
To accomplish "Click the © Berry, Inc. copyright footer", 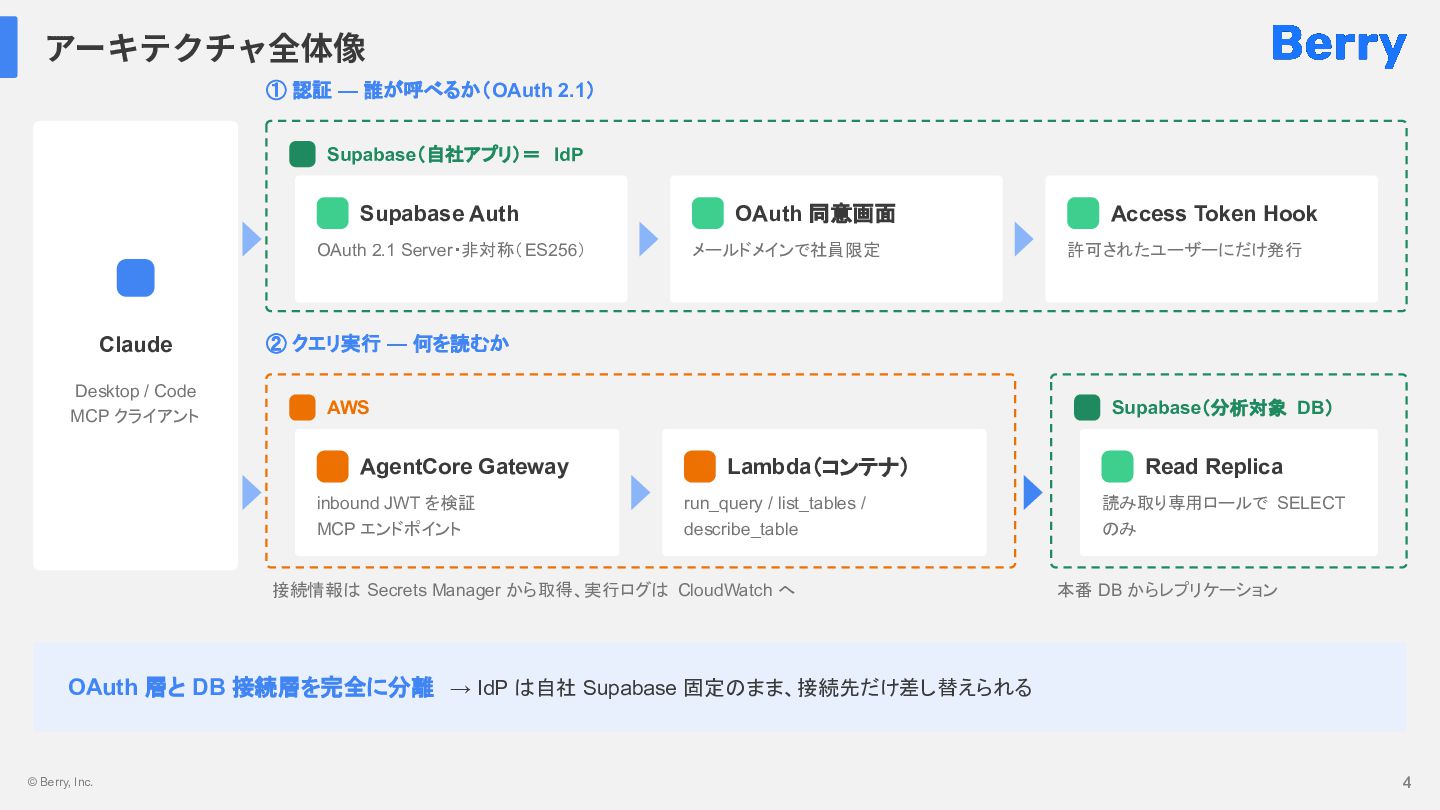I will 60,782.
